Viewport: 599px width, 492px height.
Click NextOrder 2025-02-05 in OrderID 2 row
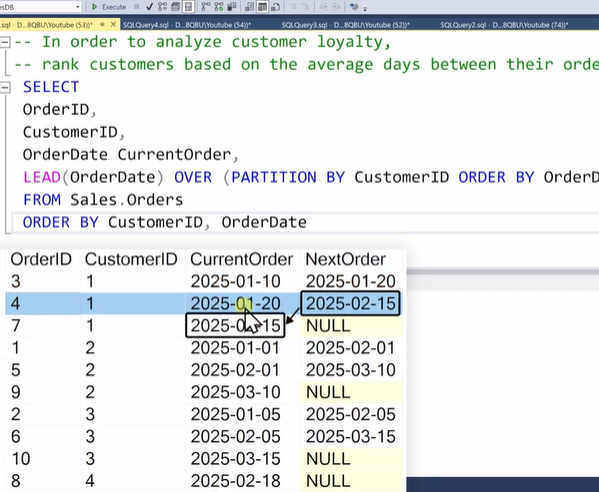(x=350, y=414)
